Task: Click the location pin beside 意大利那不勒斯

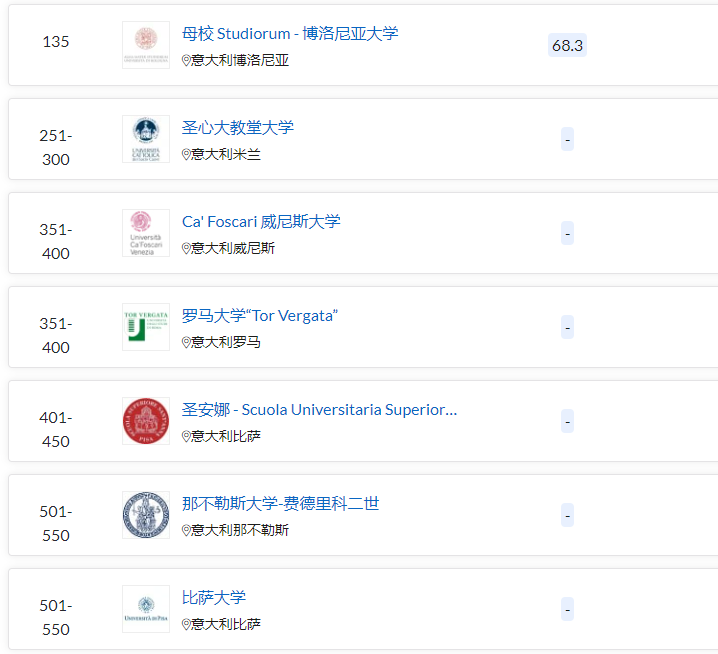Action: 186,530
